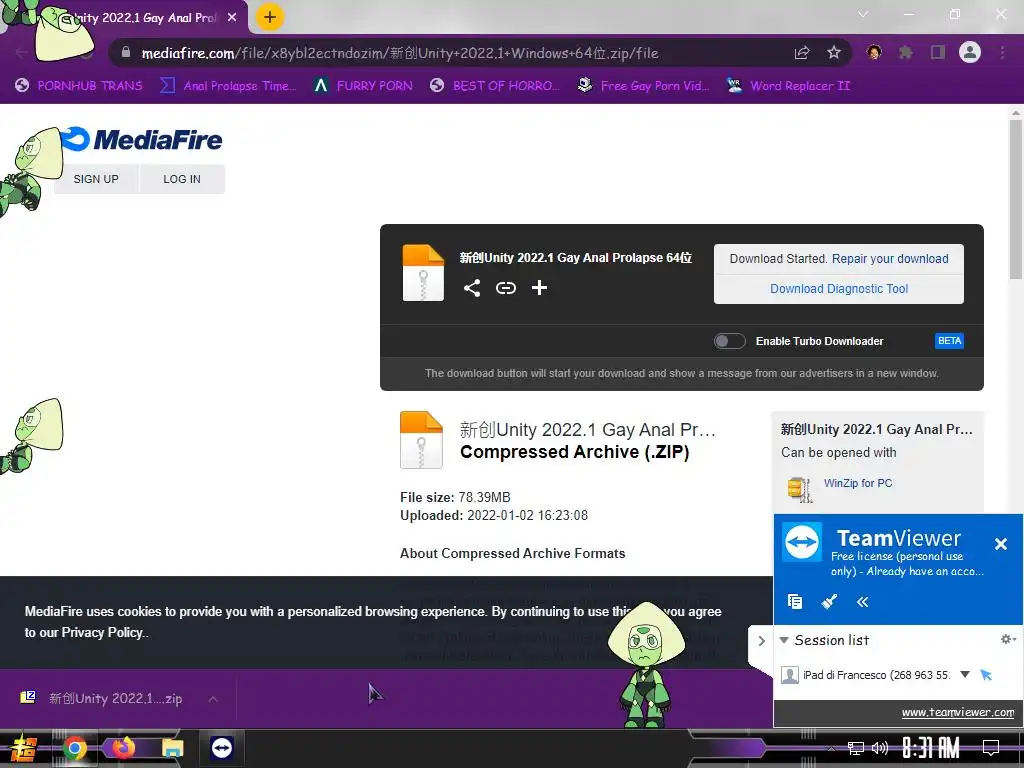Show hidden system tray icons
This screenshot has width=1024, height=768.
click(x=831, y=748)
